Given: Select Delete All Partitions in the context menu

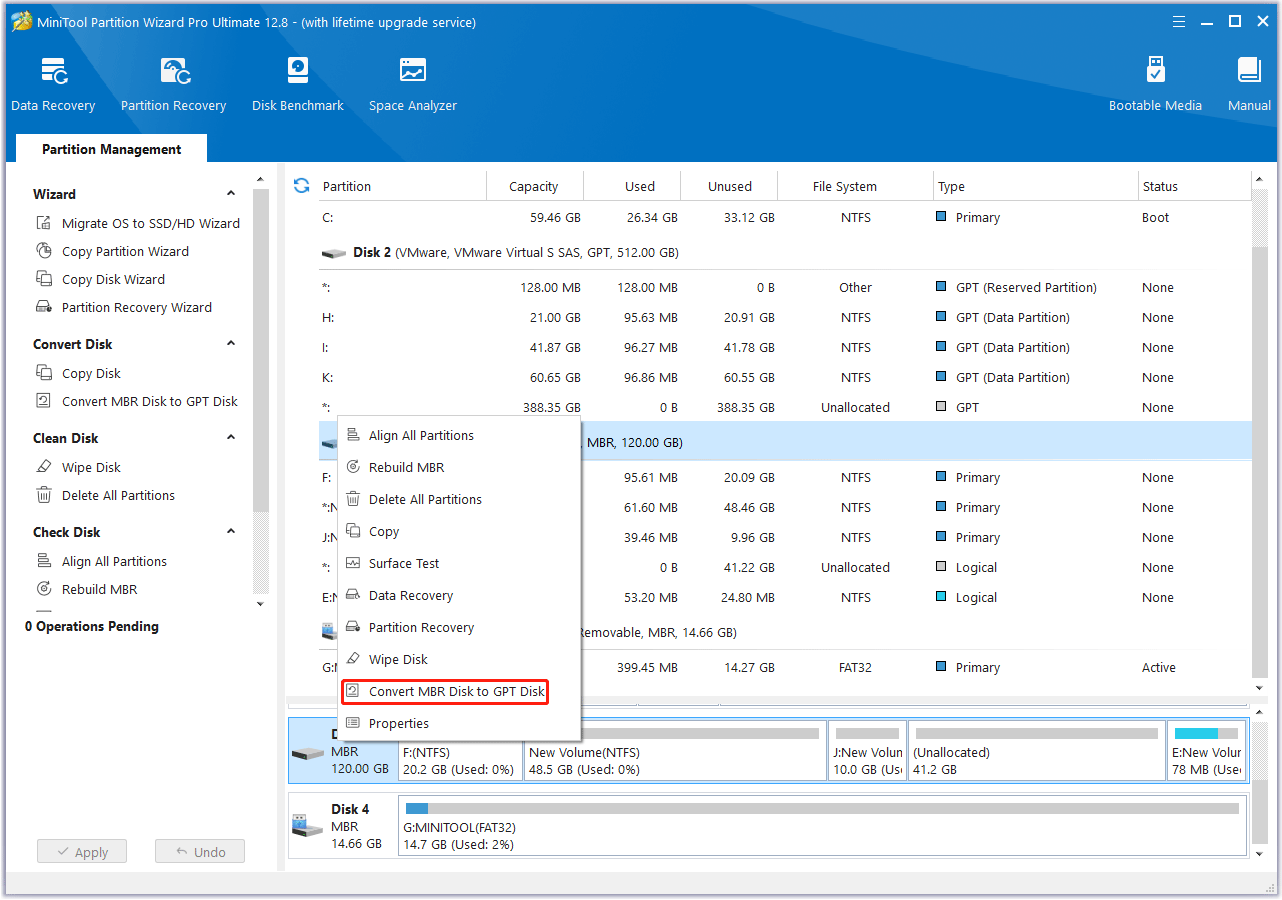Looking at the screenshot, I should tap(459, 499).
